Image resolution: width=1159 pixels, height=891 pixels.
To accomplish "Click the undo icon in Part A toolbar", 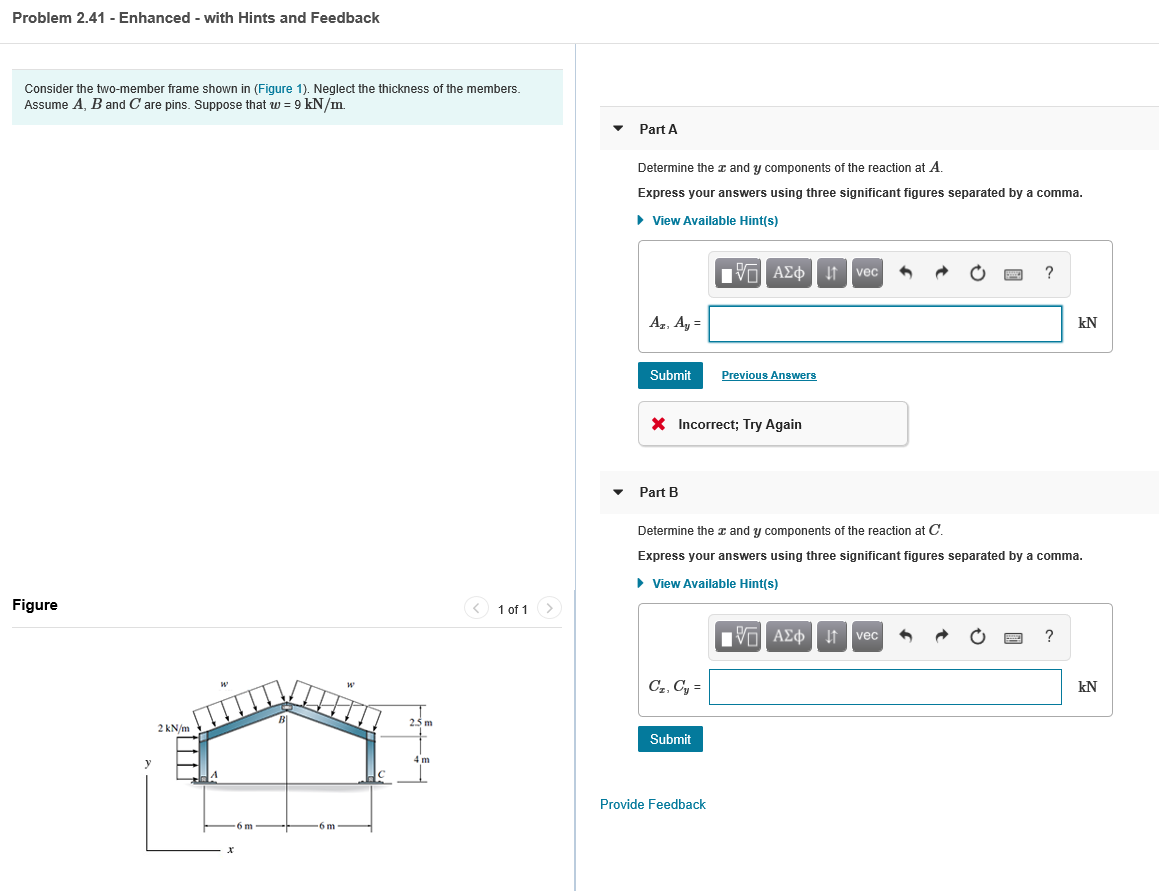I will click(x=905, y=273).
